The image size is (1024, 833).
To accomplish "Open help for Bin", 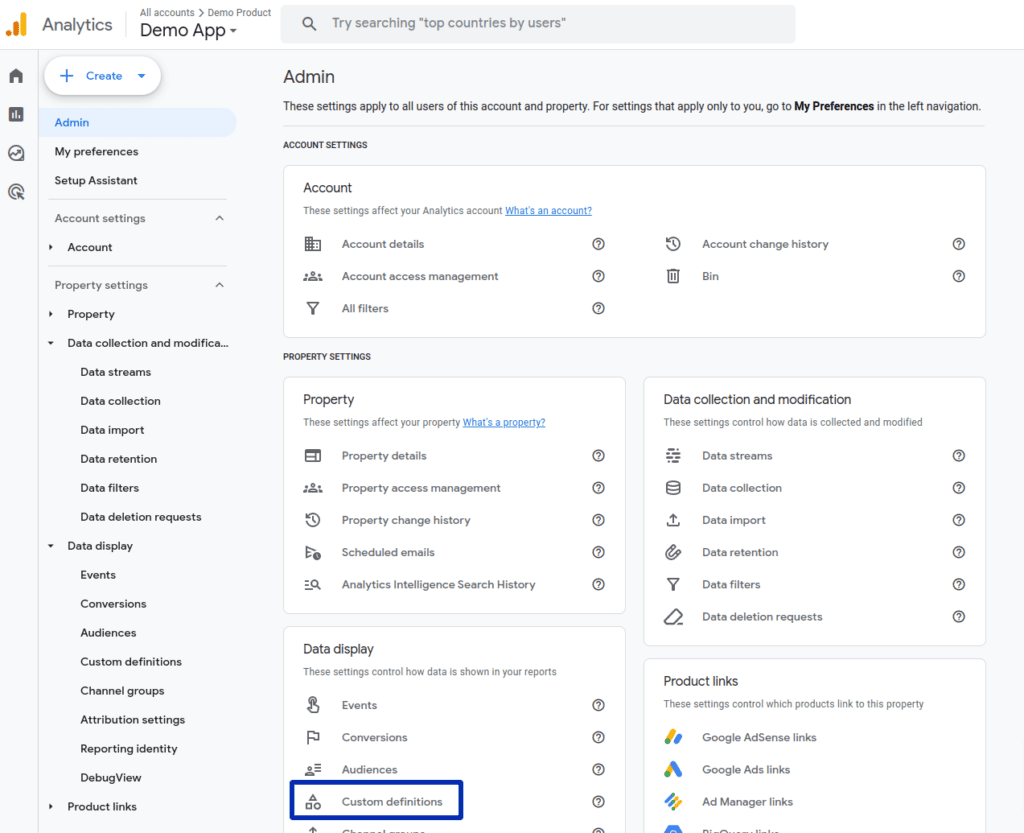I will (x=959, y=276).
